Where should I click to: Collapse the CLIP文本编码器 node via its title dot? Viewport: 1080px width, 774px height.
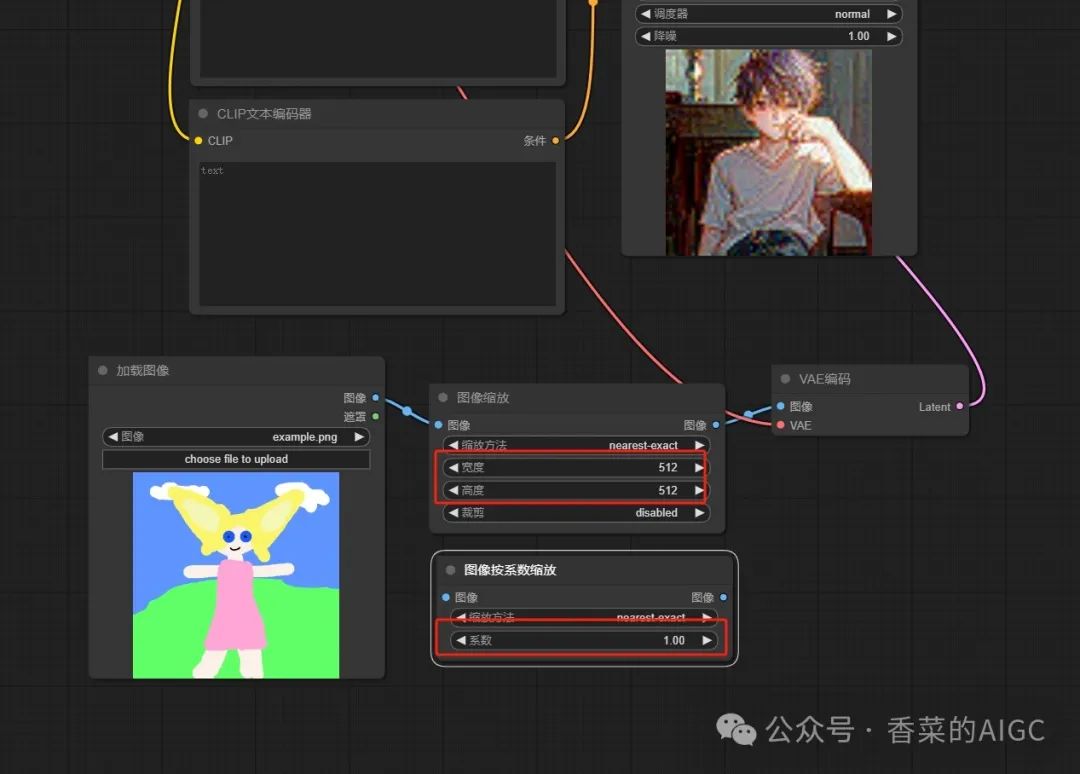tap(203, 114)
